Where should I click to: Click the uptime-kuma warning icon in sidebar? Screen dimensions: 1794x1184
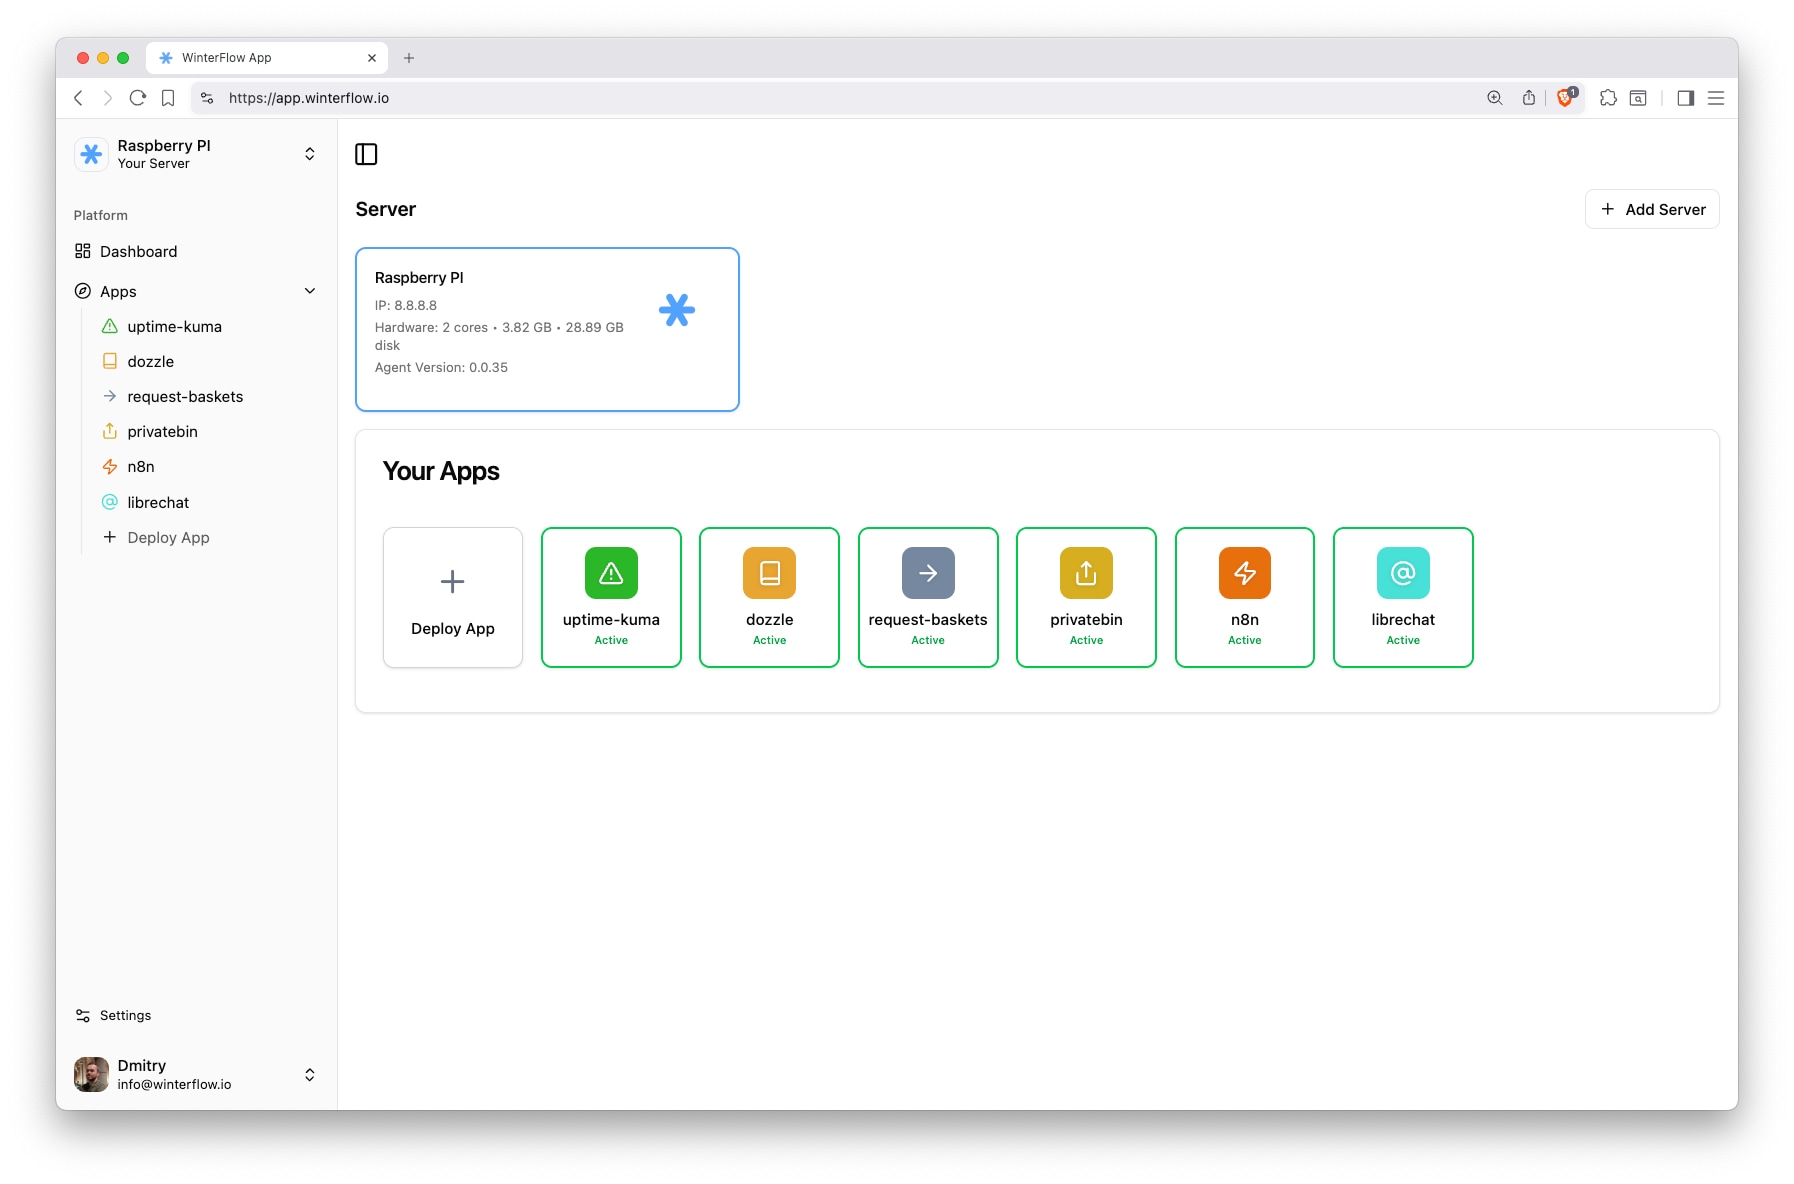click(x=110, y=326)
